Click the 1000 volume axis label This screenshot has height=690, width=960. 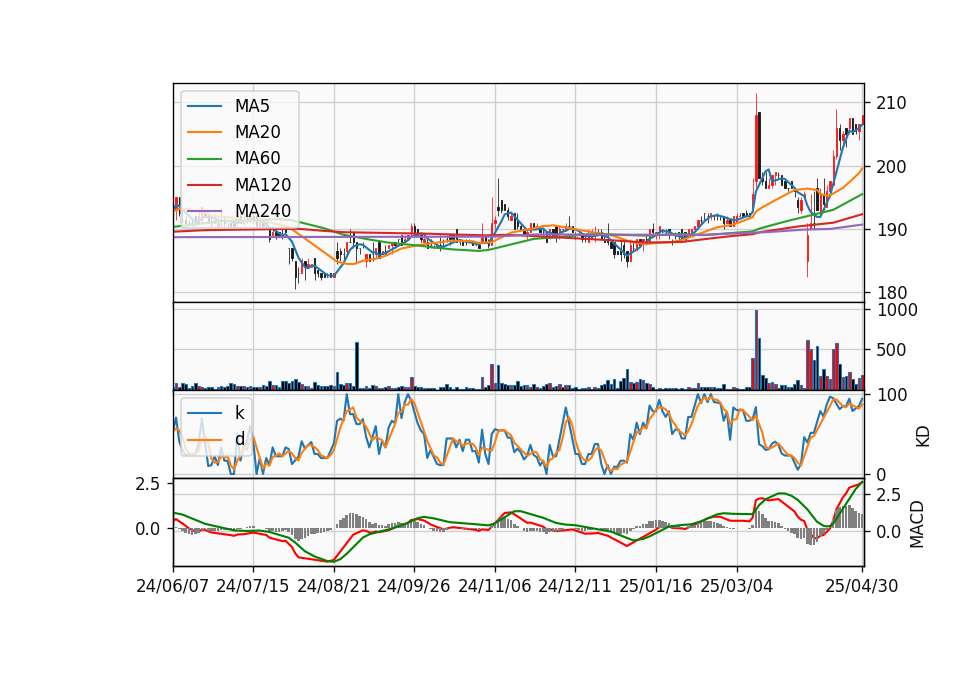coord(898,310)
